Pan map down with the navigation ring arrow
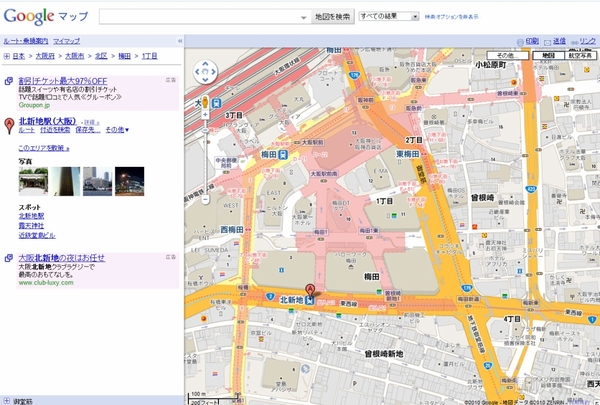 pyautogui.click(x=205, y=80)
